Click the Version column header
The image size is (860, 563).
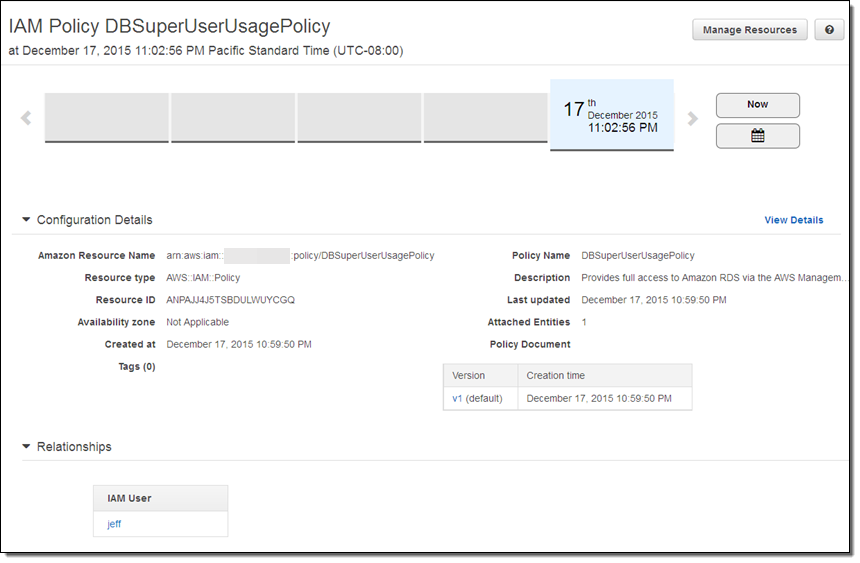[469, 376]
